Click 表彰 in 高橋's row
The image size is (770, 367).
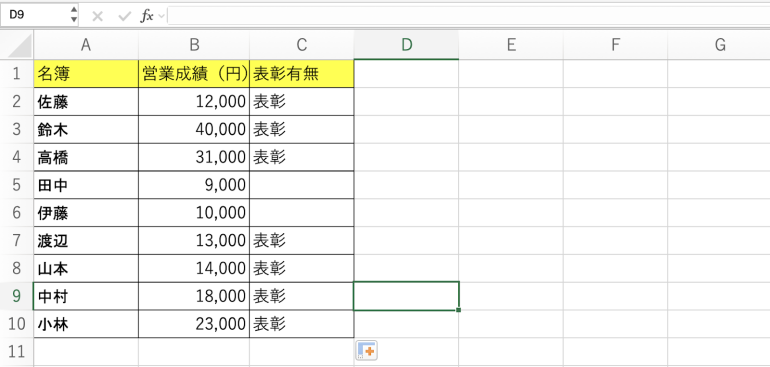[302, 157]
